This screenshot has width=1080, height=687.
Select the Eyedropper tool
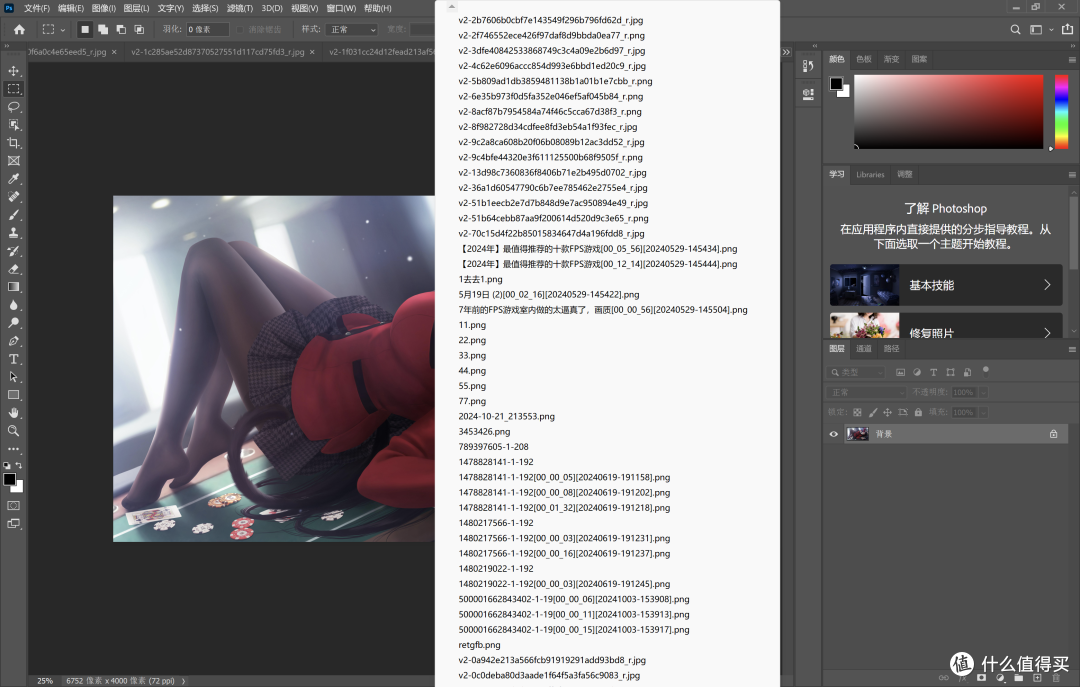point(14,178)
